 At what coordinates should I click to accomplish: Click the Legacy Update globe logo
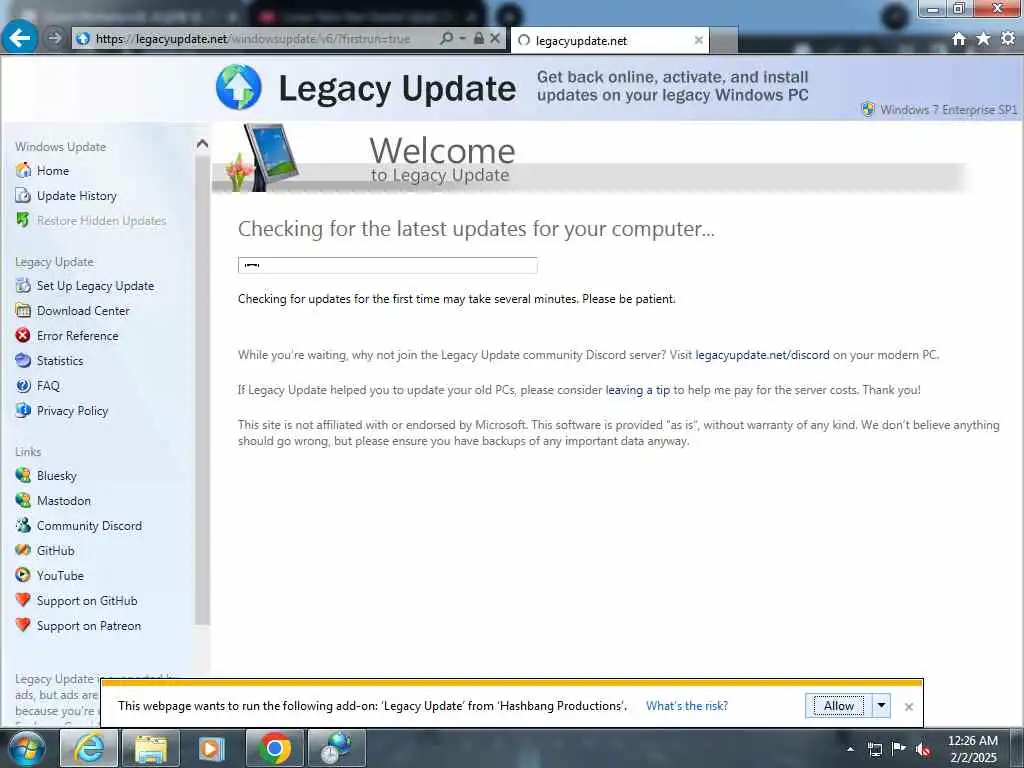239,87
